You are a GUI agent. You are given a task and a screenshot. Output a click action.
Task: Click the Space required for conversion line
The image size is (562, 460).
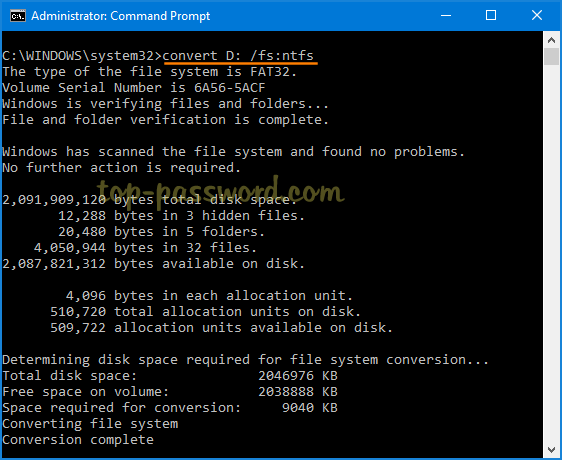170,408
